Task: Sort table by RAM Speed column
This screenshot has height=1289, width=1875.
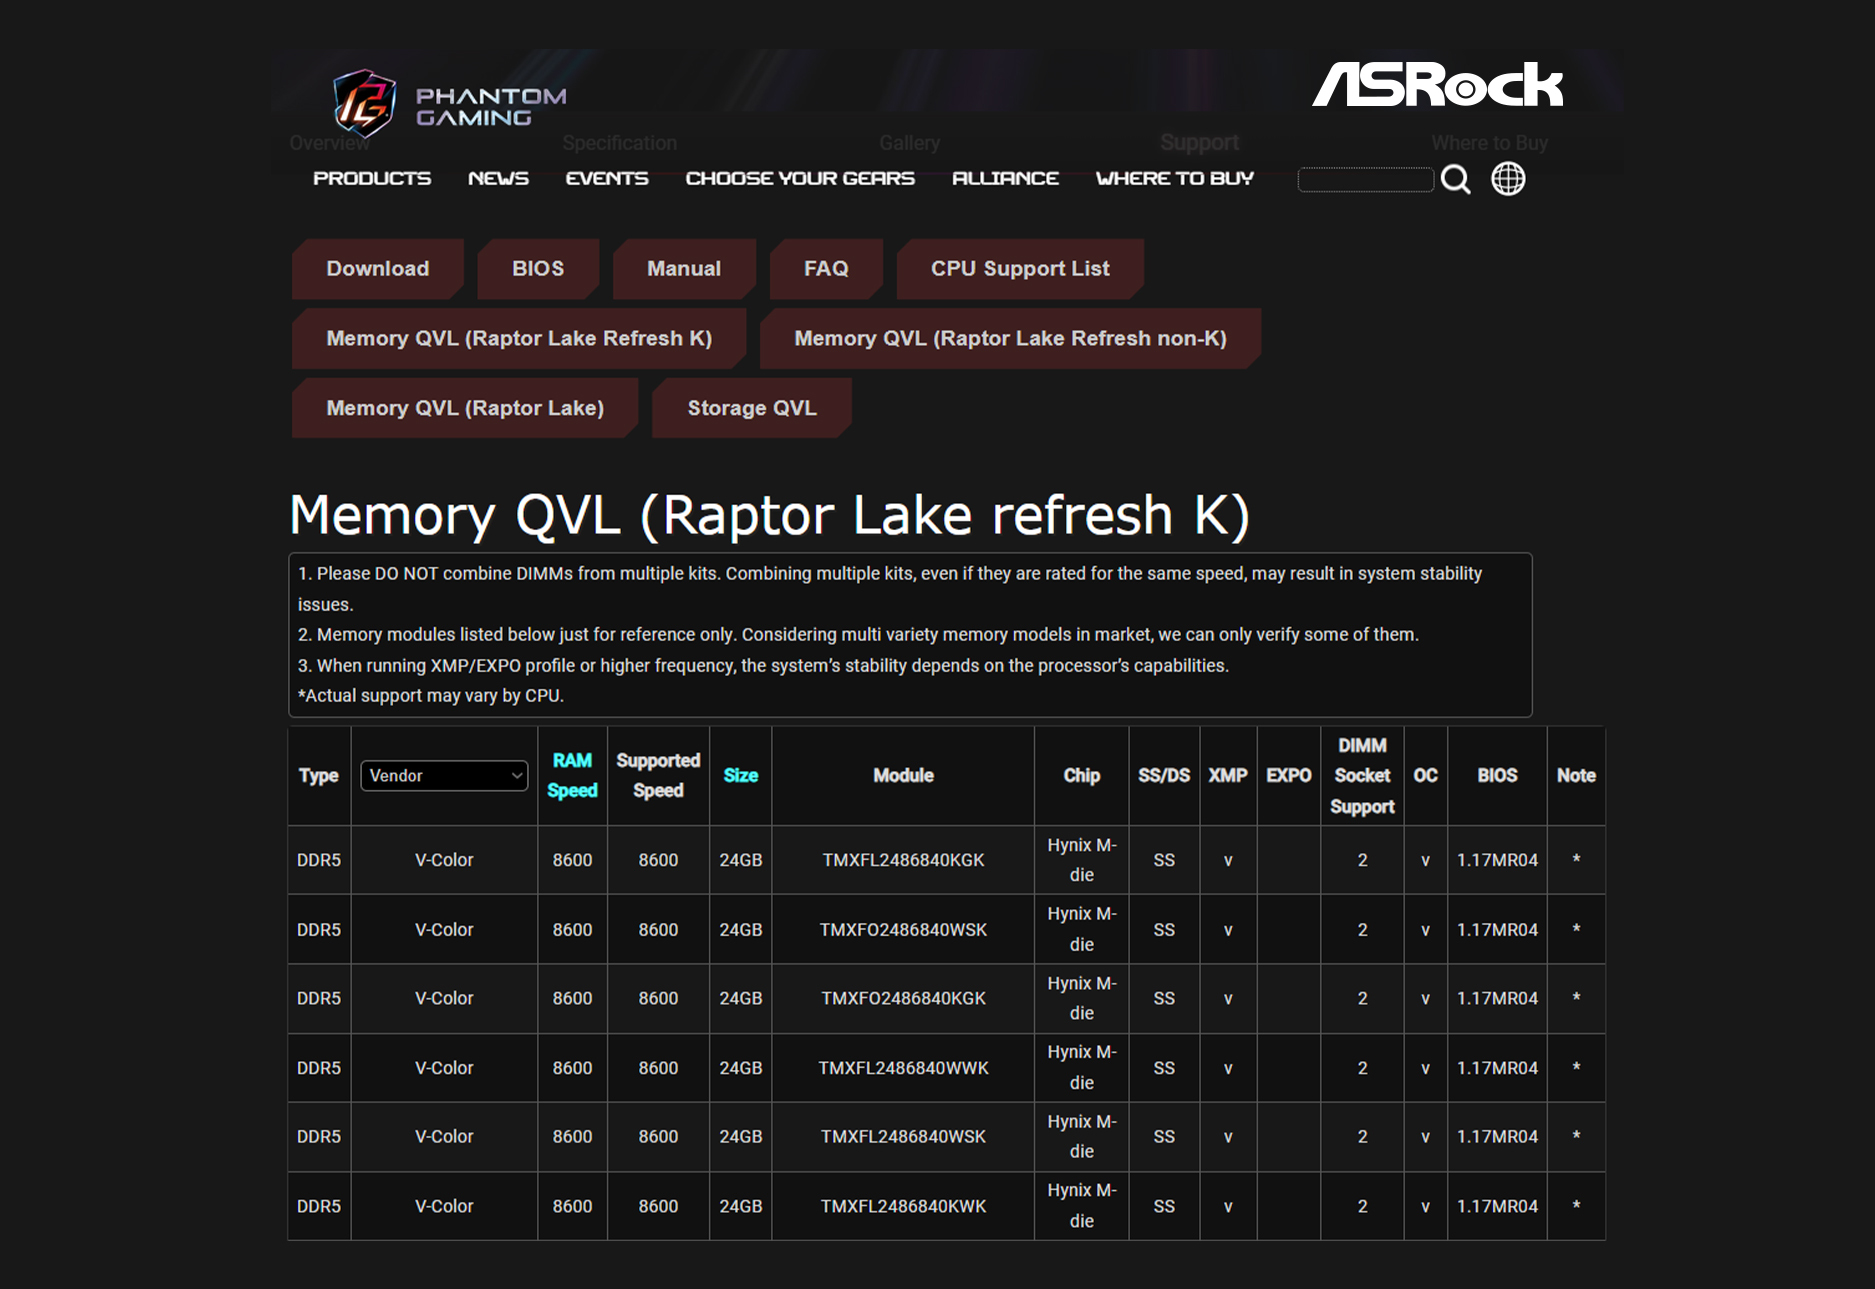Action: coord(572,775)
